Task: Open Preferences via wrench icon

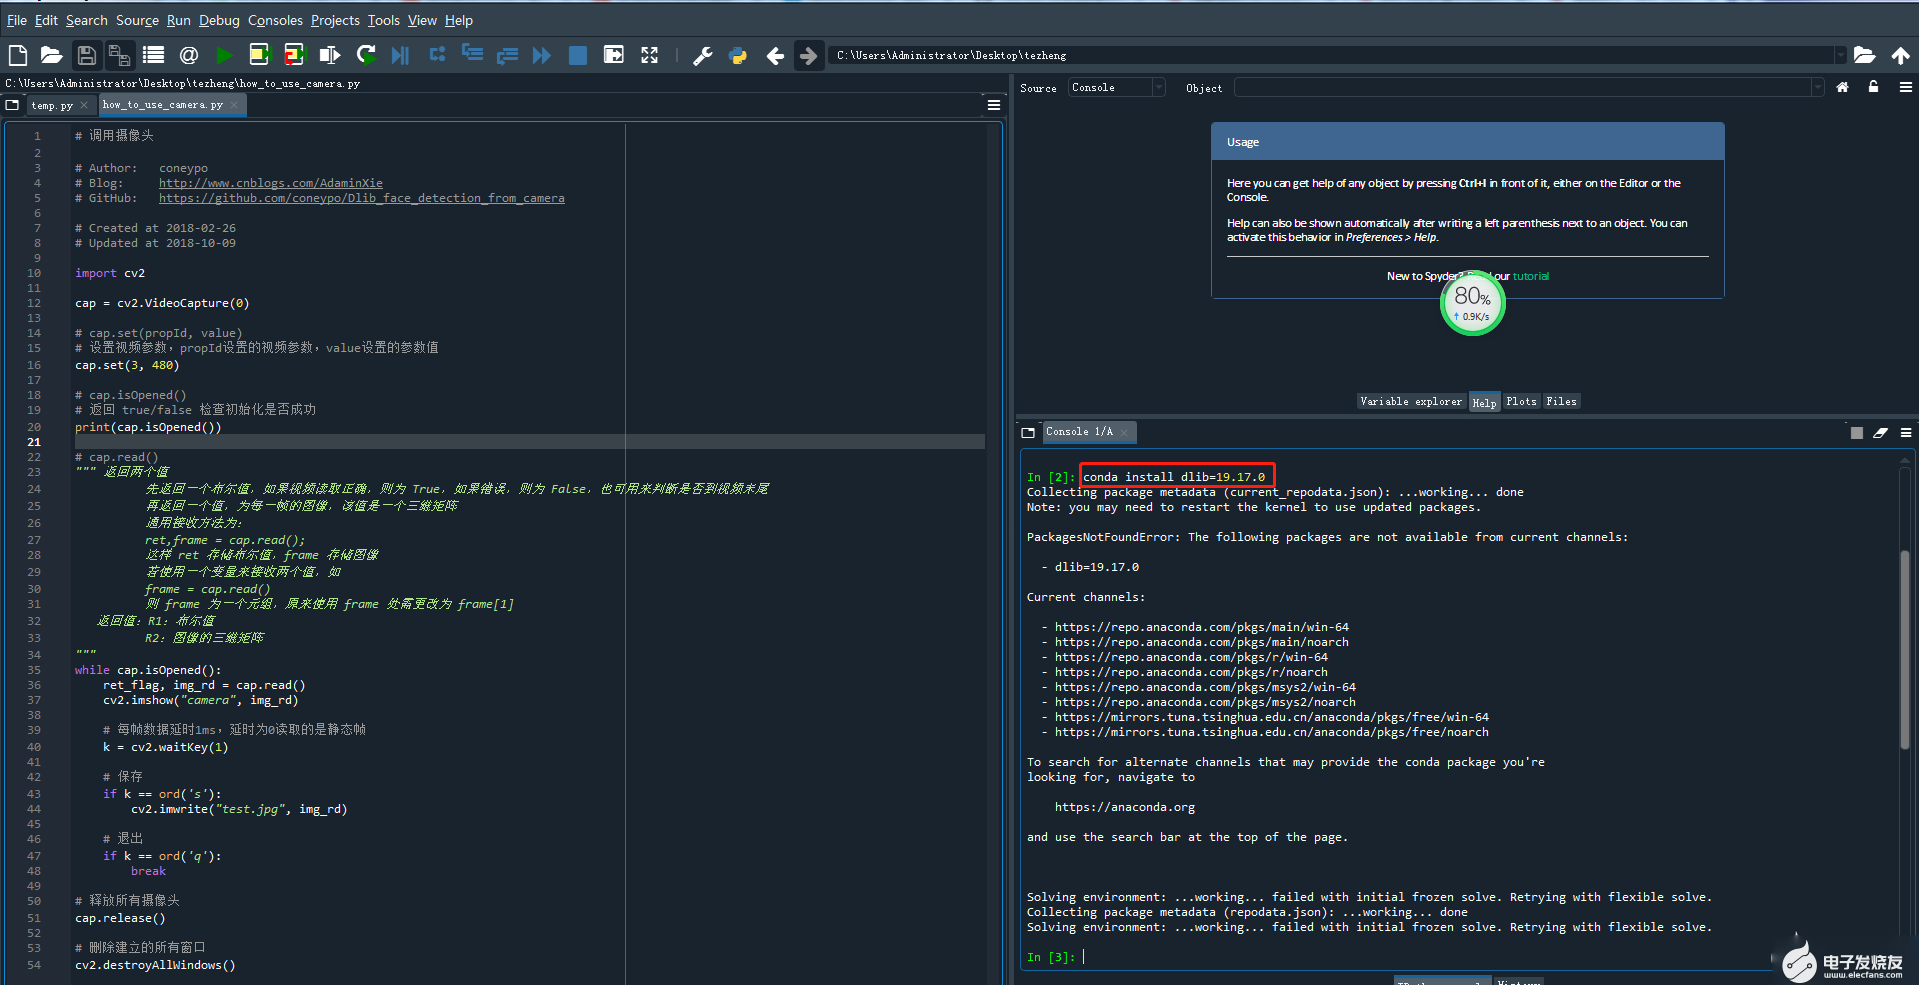Action: 703,55
